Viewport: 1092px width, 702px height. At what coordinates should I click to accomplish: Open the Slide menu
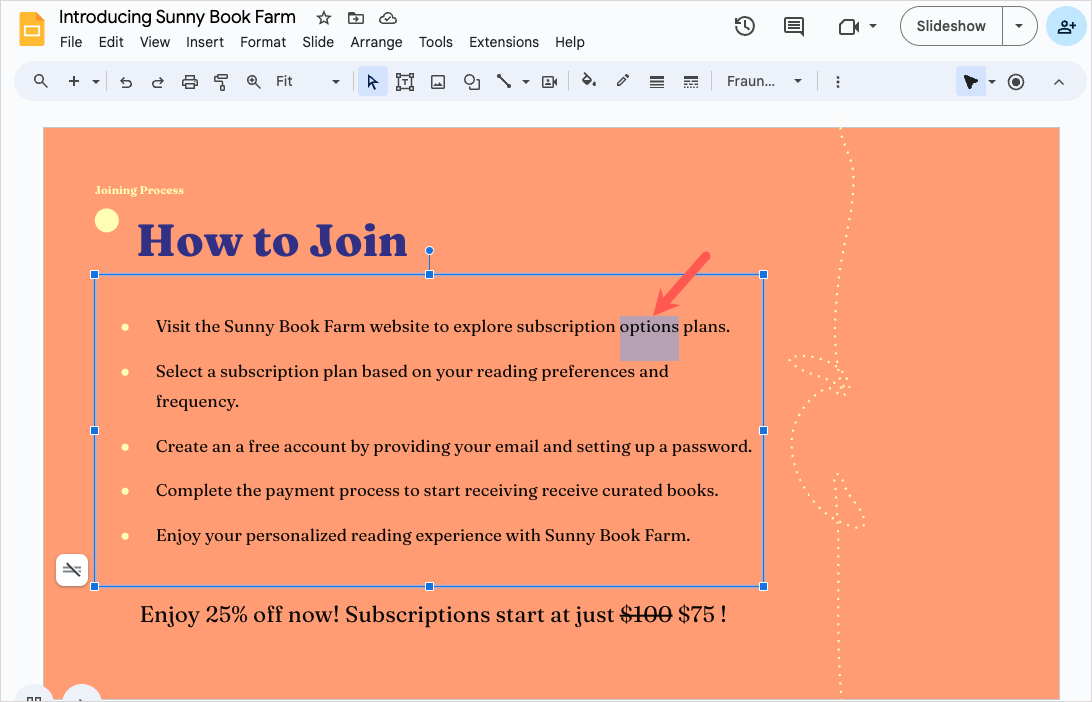(x=318, y=42)
